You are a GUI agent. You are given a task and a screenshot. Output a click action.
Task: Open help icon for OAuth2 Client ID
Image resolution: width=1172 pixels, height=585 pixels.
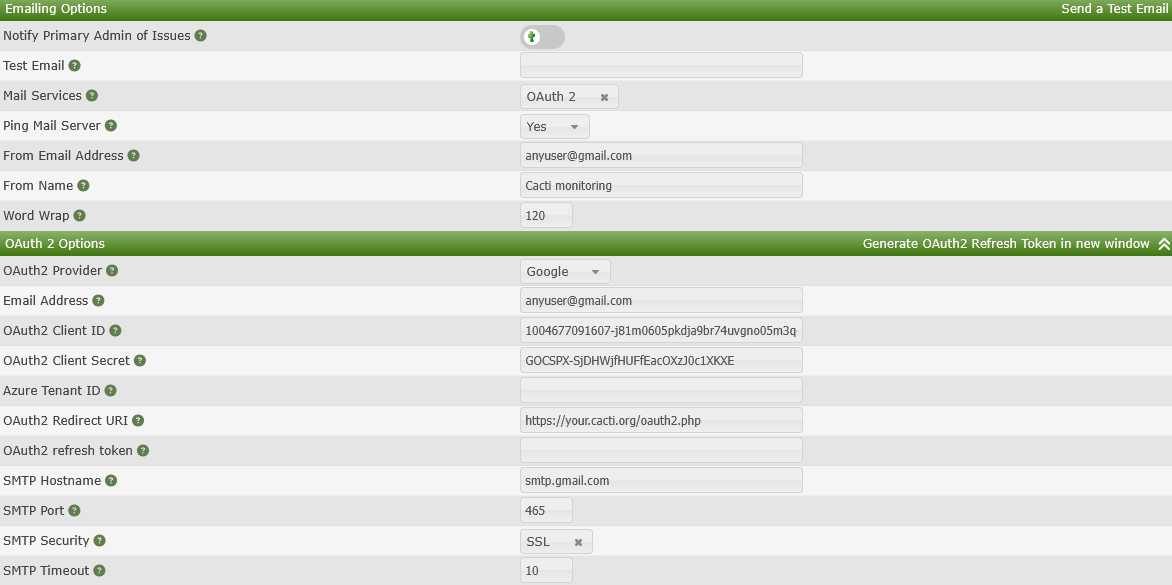tap(115, 330)
